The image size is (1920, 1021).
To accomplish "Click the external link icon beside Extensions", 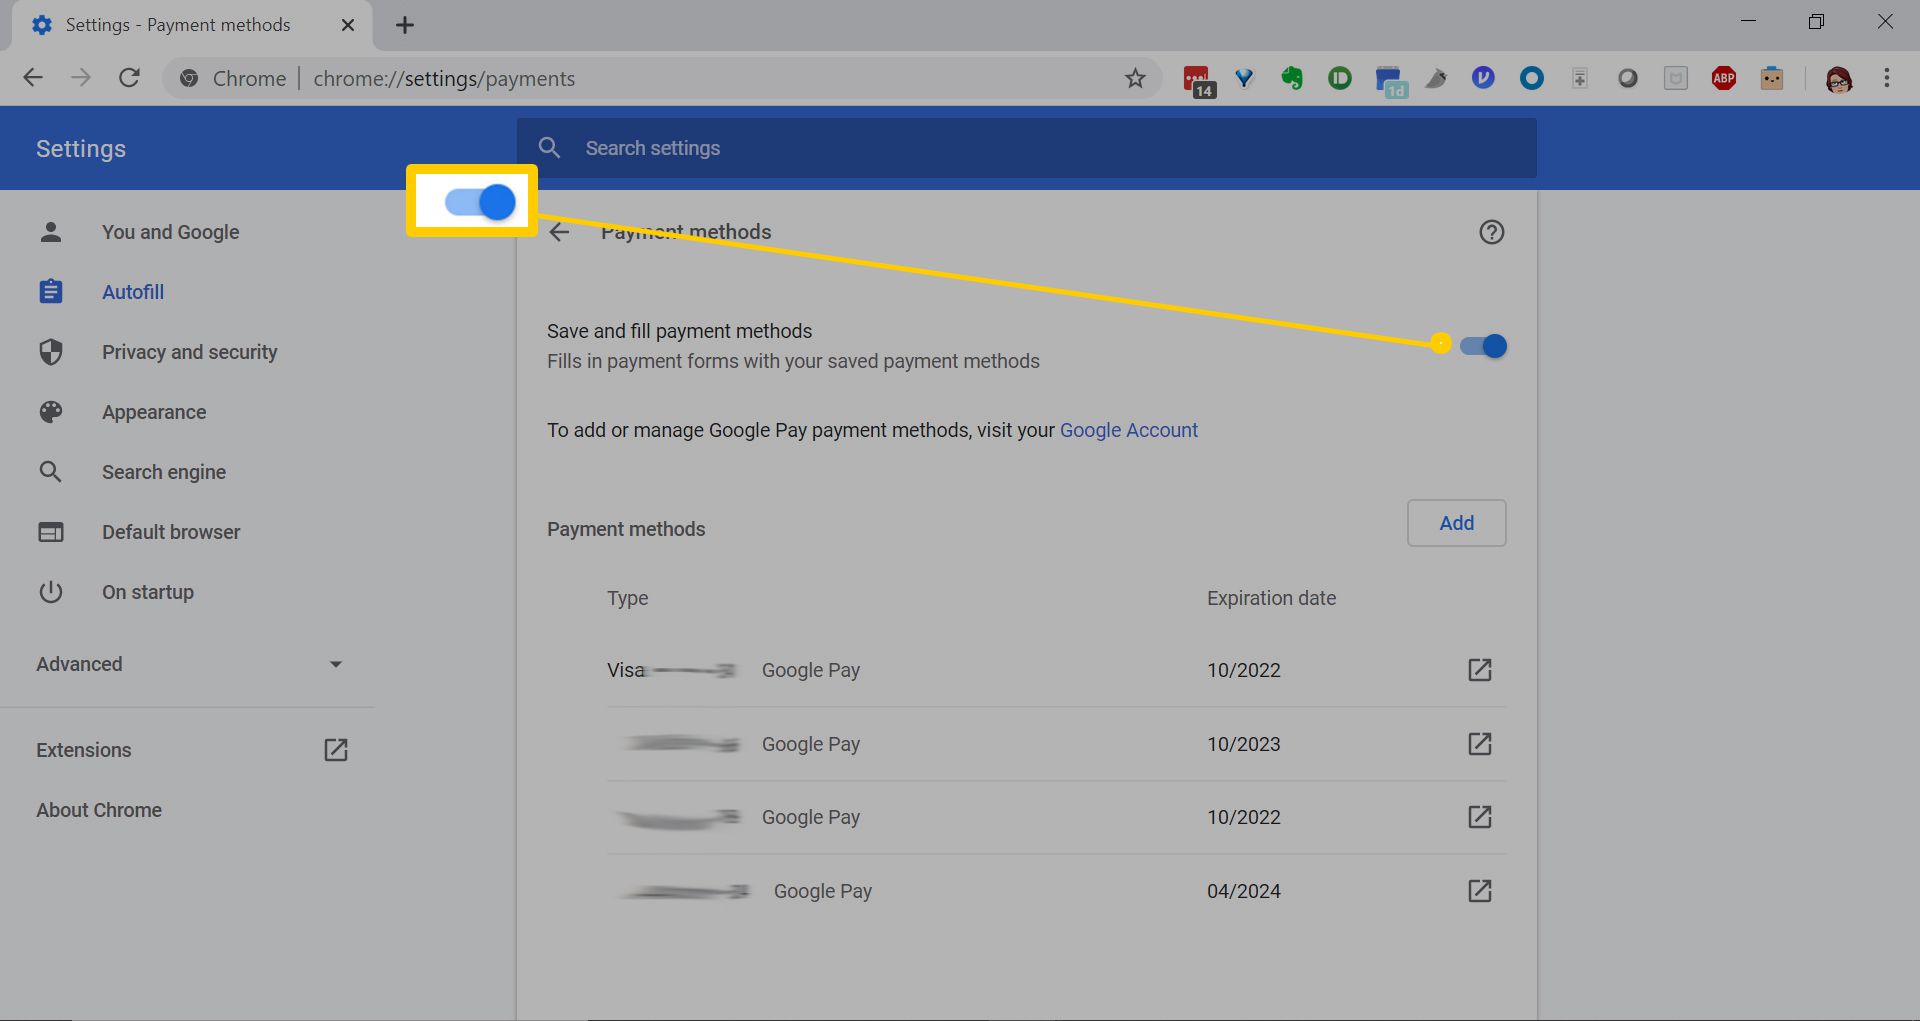I will 336,750.
